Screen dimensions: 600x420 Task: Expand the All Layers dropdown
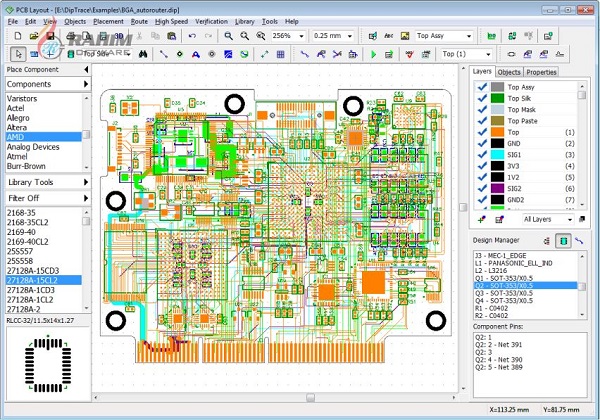point(569,218)
